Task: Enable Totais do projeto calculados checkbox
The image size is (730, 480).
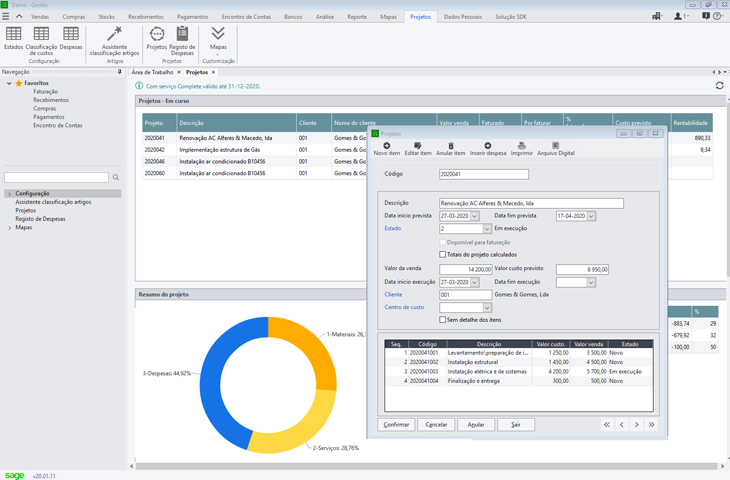Action: [443, 255]
